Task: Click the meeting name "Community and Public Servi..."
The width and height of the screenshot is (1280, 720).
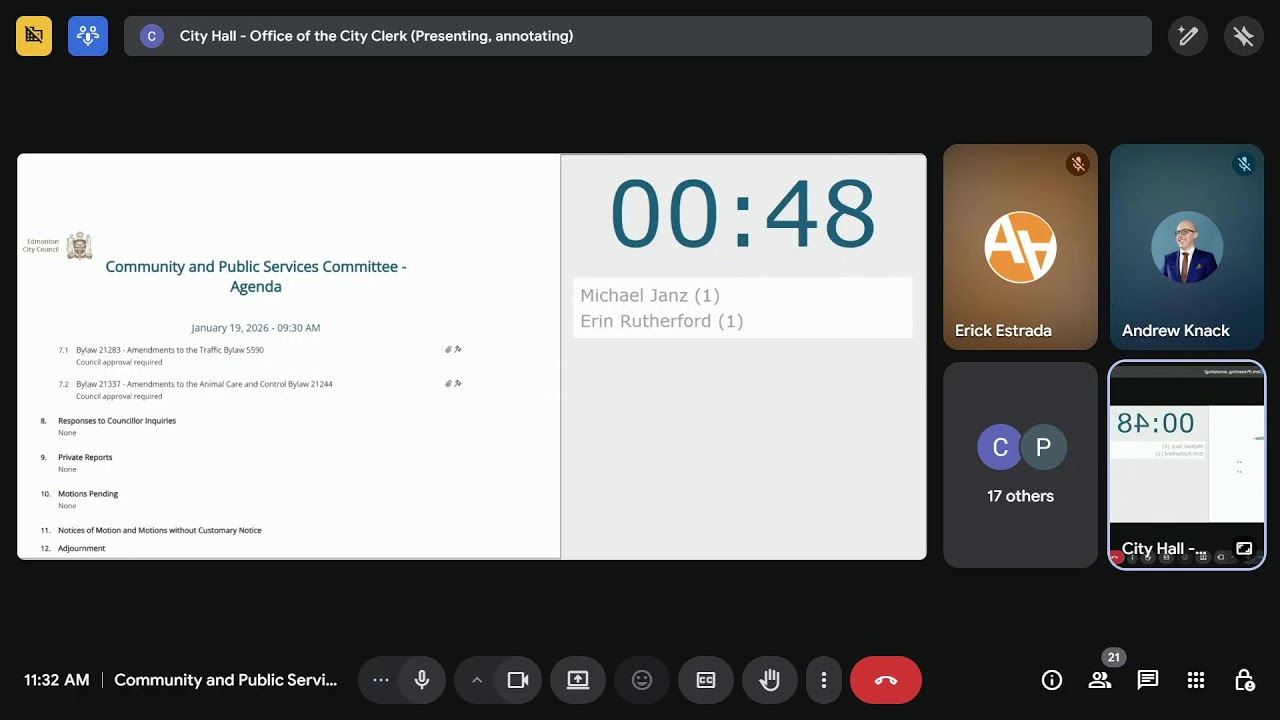Action: tap(226, 680)
